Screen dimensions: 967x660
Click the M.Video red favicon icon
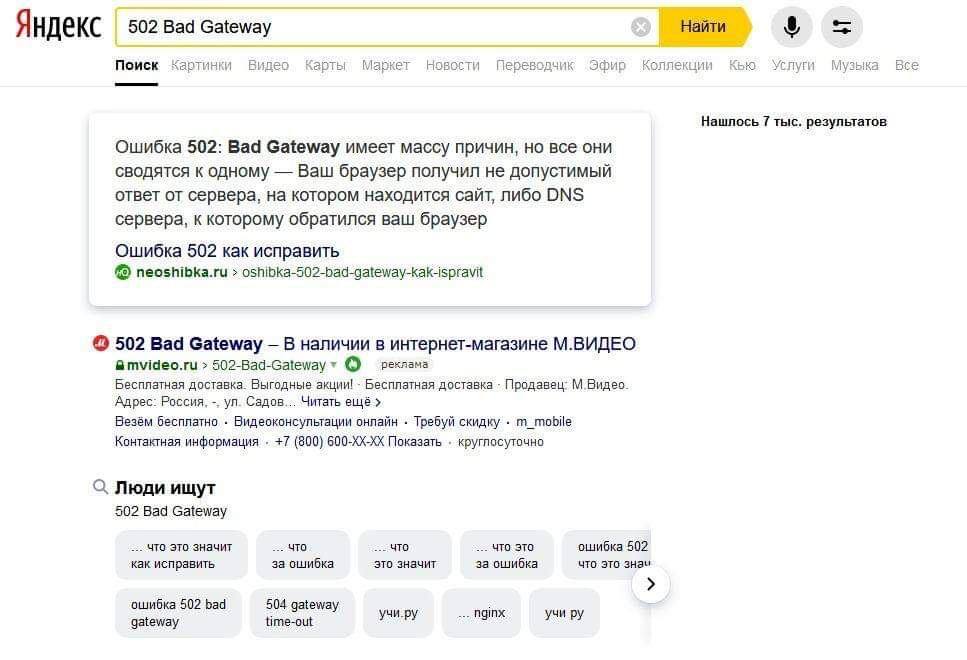100,344
